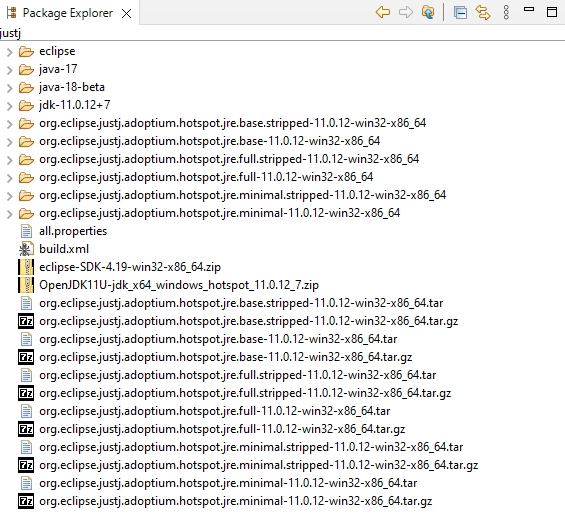Select jre.full.stripped-11.0.12-win32-x86_64.tar file name
565x514 pixels.
tap(237, 375)
